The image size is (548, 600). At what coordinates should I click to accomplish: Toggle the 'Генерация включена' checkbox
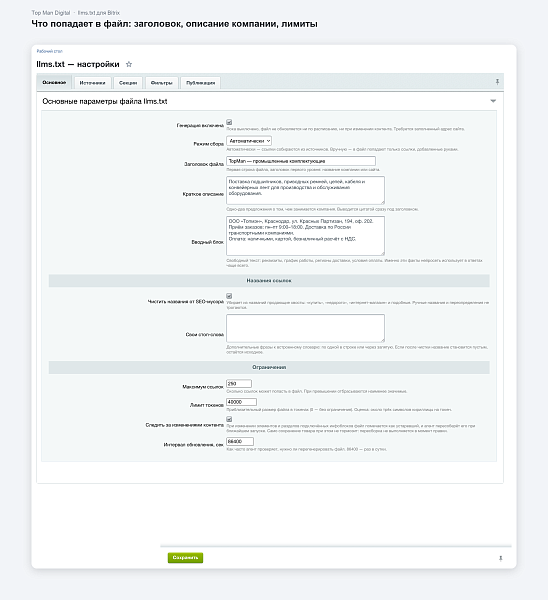pos(229,122)
